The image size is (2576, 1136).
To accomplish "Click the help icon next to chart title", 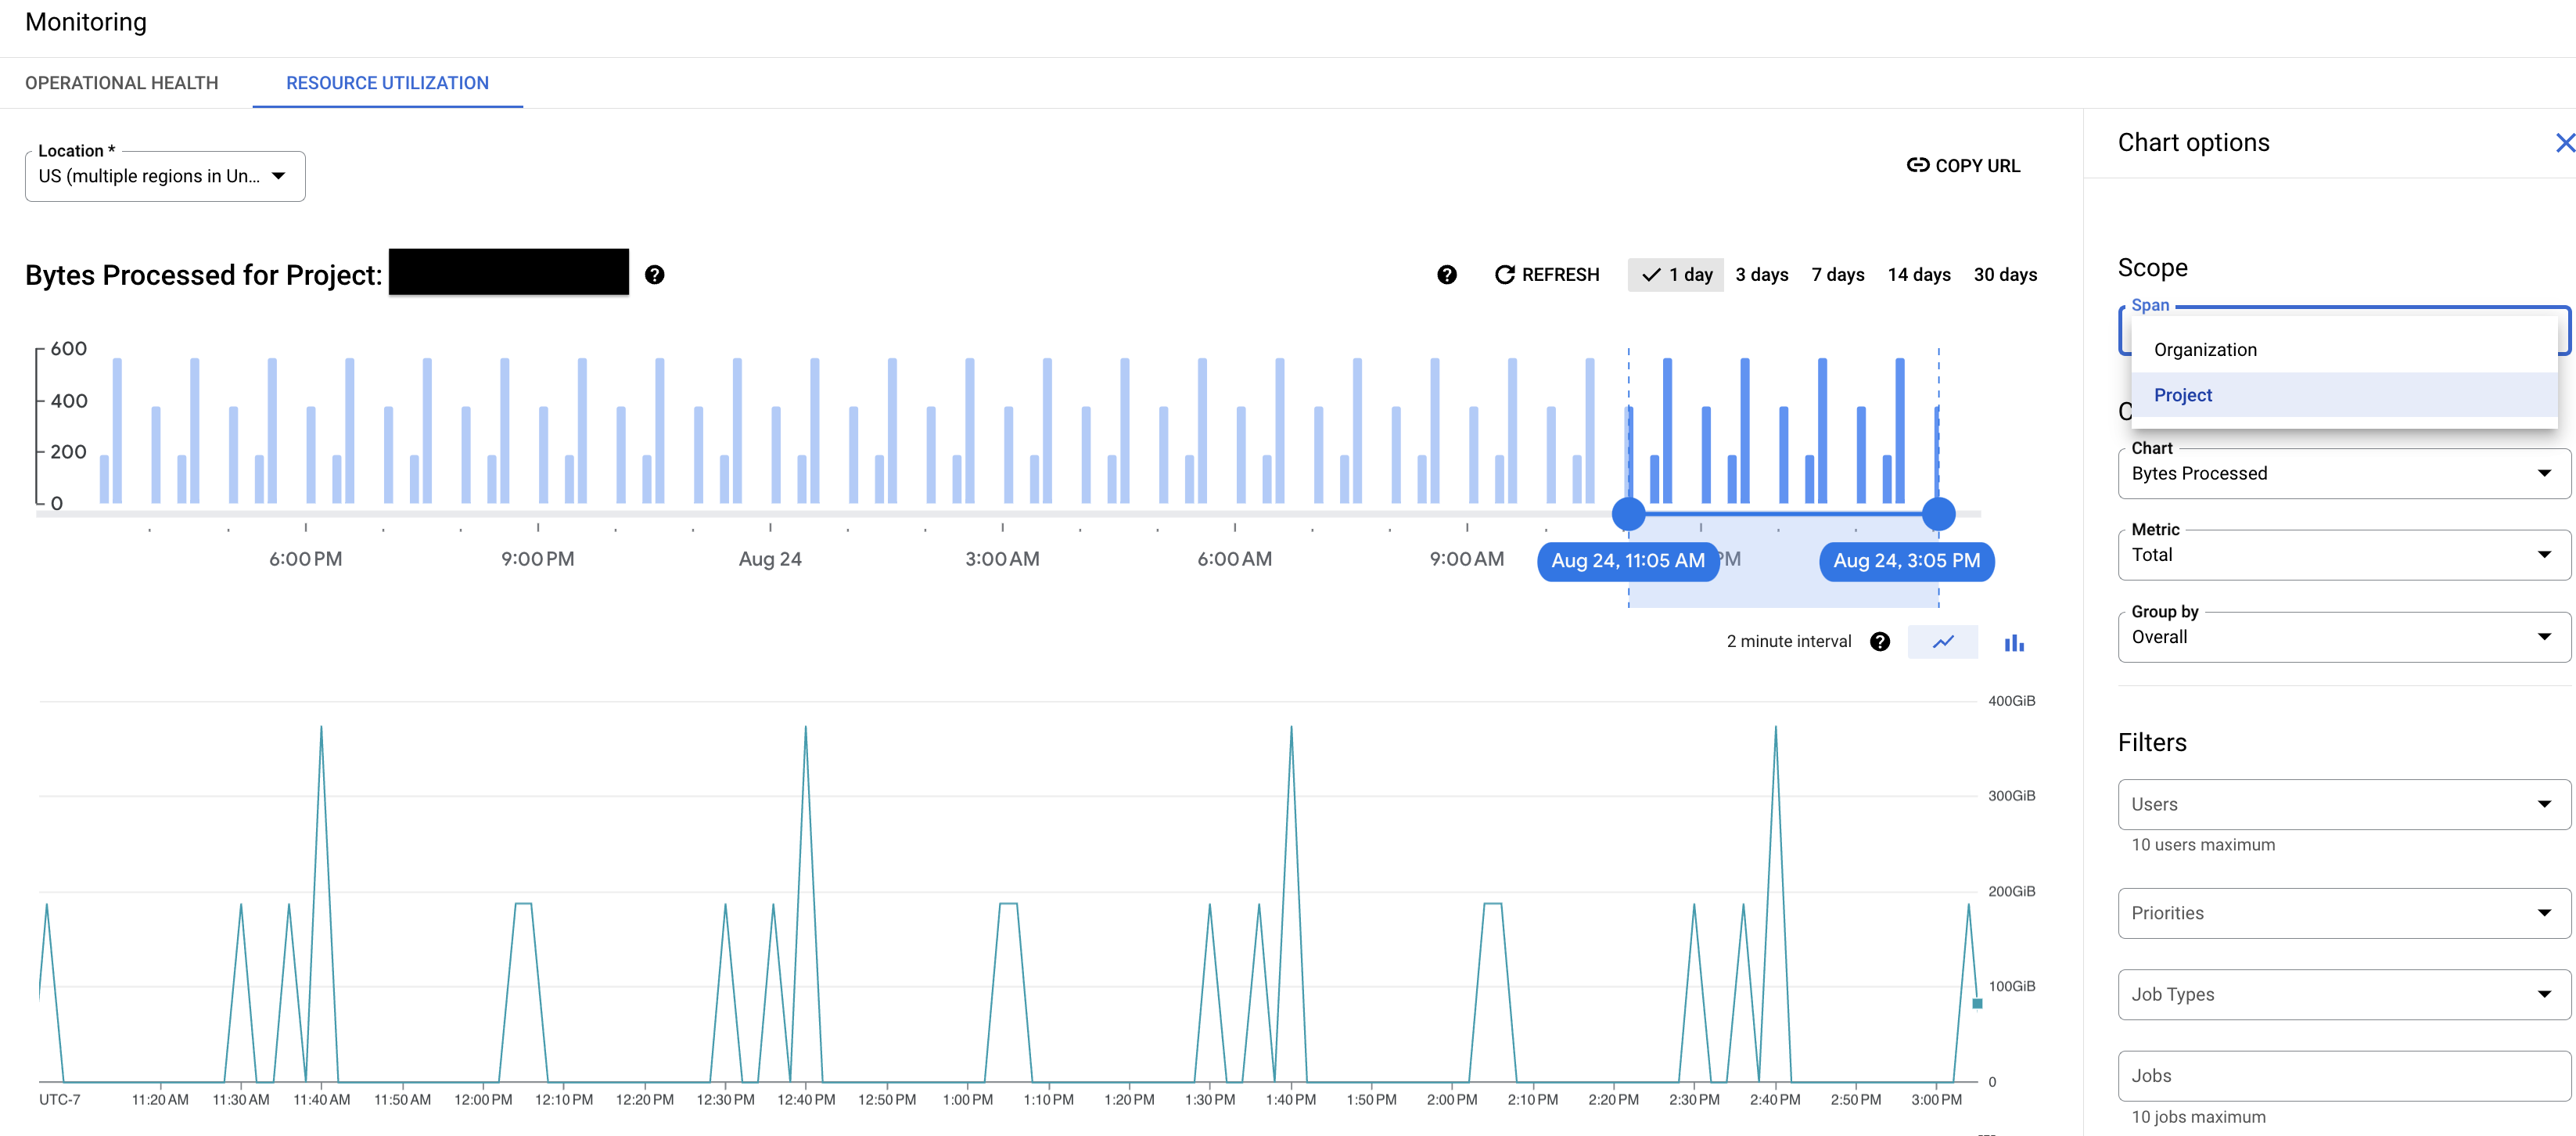I will (657, 275).
